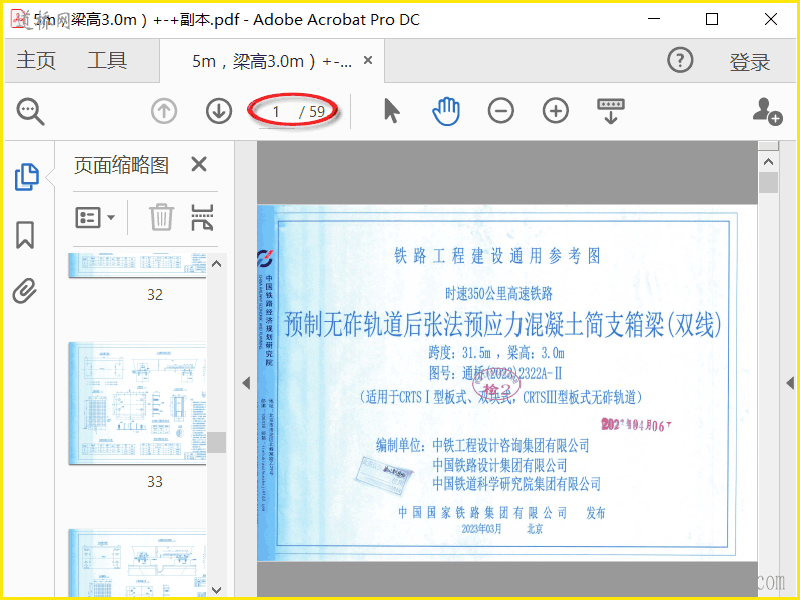Open the search/find text tool
Image resolution: width=800 pixels, height=600 pixels.
pos(30,111)
